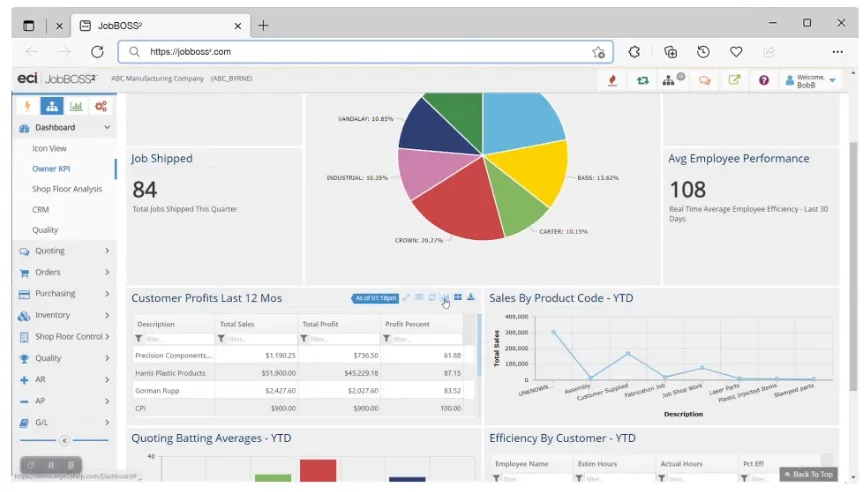
Task: Click the CPI customer row
Action: pyautogui.click(x=301, y=408)
